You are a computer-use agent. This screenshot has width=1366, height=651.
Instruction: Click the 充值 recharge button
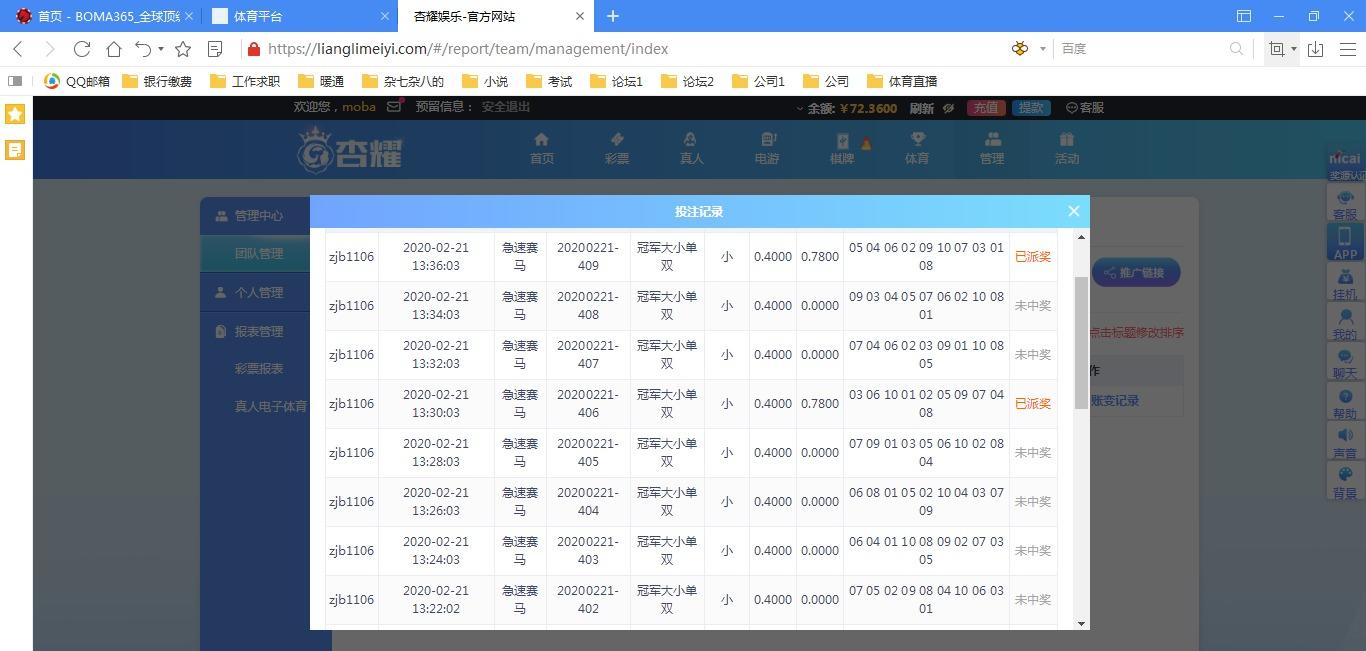point(986,108)
